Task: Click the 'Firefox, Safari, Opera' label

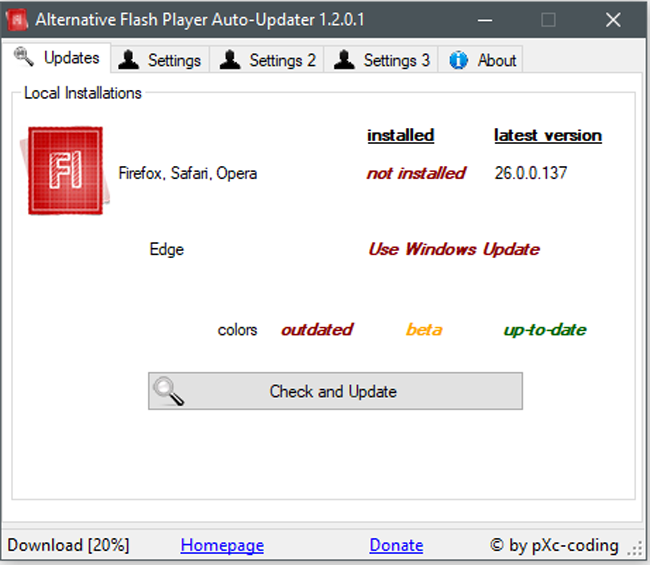Action: (x=188, y=173)
